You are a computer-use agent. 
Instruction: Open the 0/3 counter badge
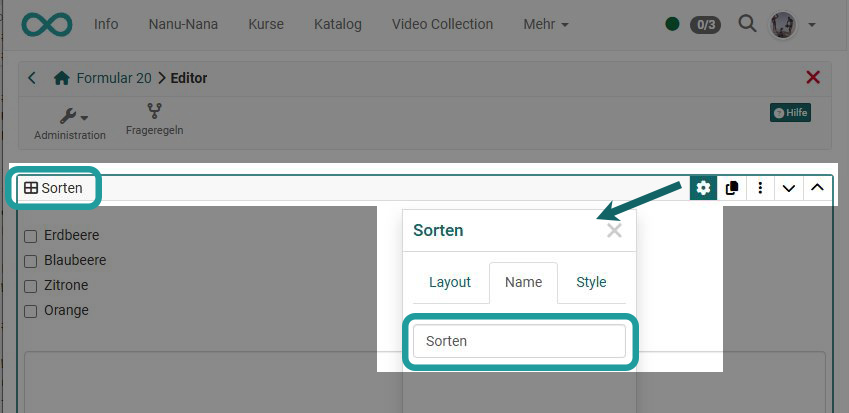[706, 25]
